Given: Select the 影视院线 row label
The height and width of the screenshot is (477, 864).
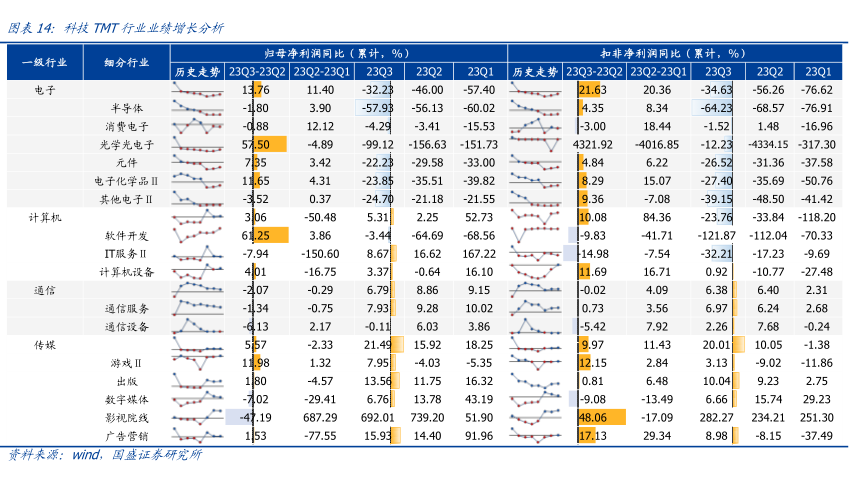Looking at the screenshot, I should coord(127,417).
